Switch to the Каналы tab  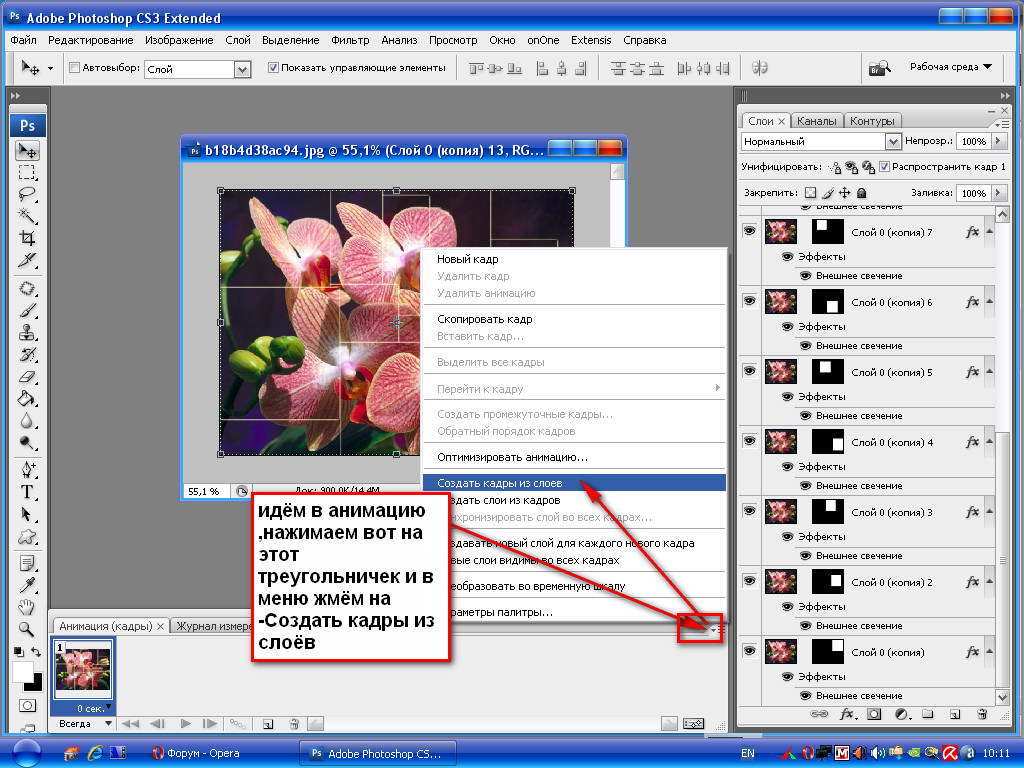(x=816, y=121)
